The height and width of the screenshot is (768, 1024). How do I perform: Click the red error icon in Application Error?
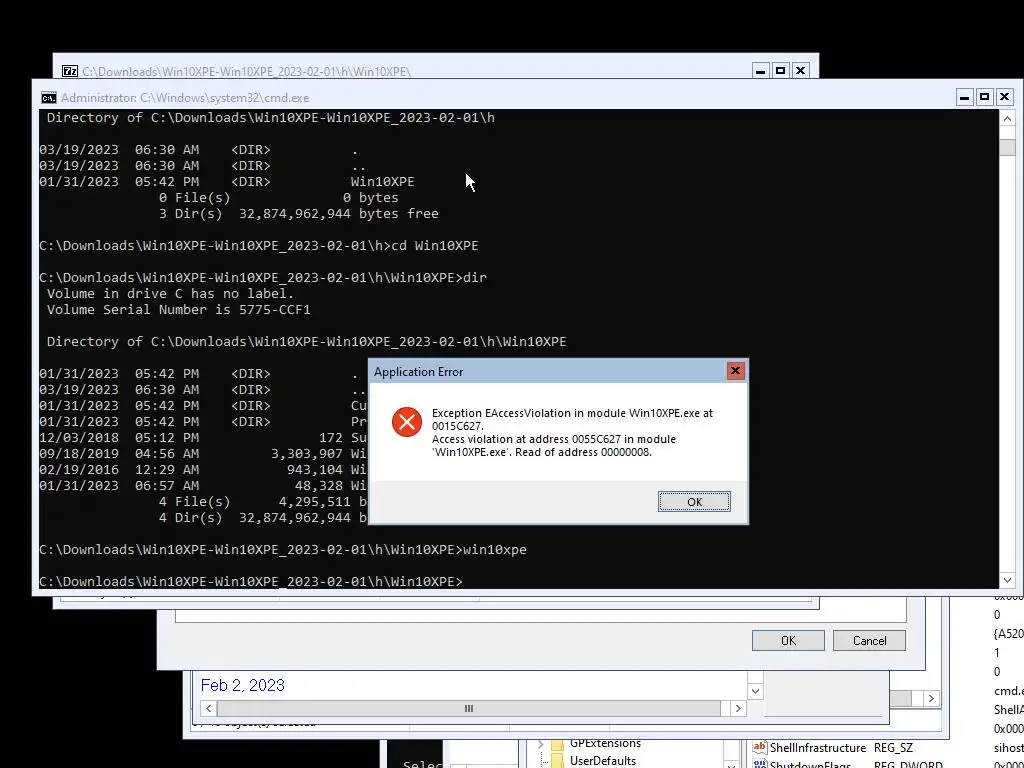[x=407, y=423]
